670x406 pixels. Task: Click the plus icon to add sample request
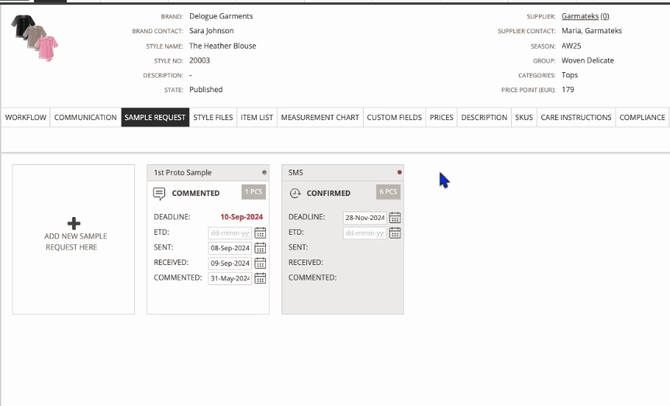73,224
